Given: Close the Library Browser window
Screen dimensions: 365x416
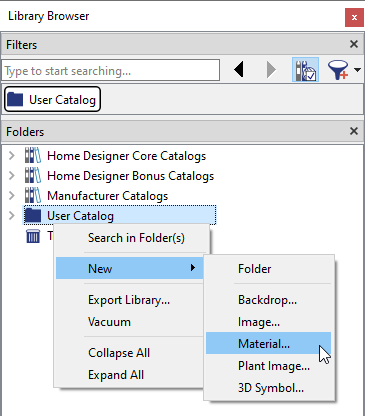Looking at the screenshot, I should pos(354,17).
